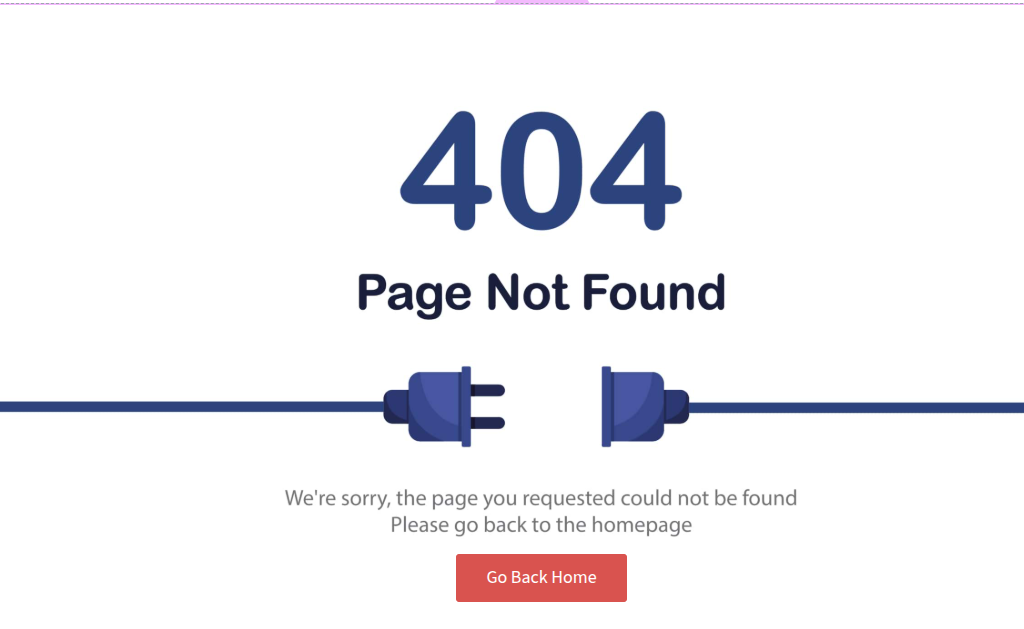Click the dark cable end behind the socket
Screen dimensions: 1024x629
click(677, 406)
